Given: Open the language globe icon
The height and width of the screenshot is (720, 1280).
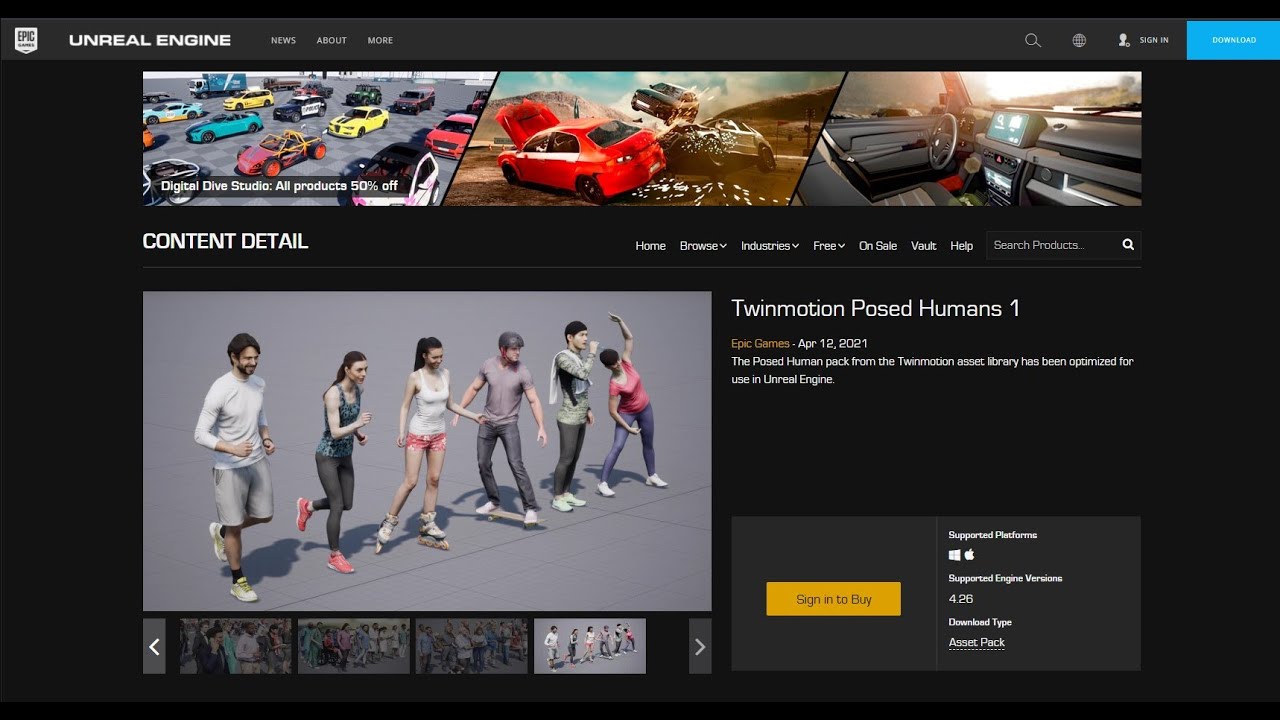Looking at the screenshot, I should (x=1079, y=40).
